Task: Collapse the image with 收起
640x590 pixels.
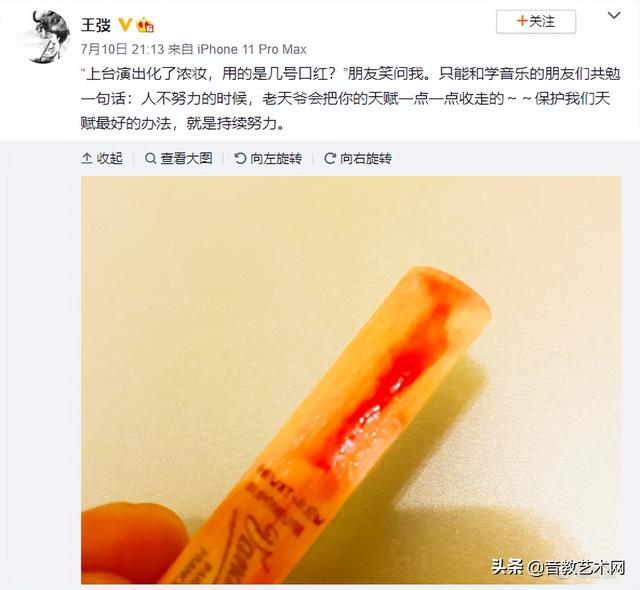Action: (102, 158)
